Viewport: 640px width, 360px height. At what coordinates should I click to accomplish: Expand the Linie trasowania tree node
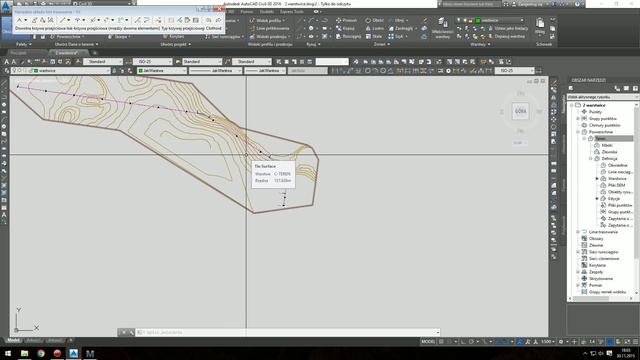pyautogui.click(x=578, y=232)
